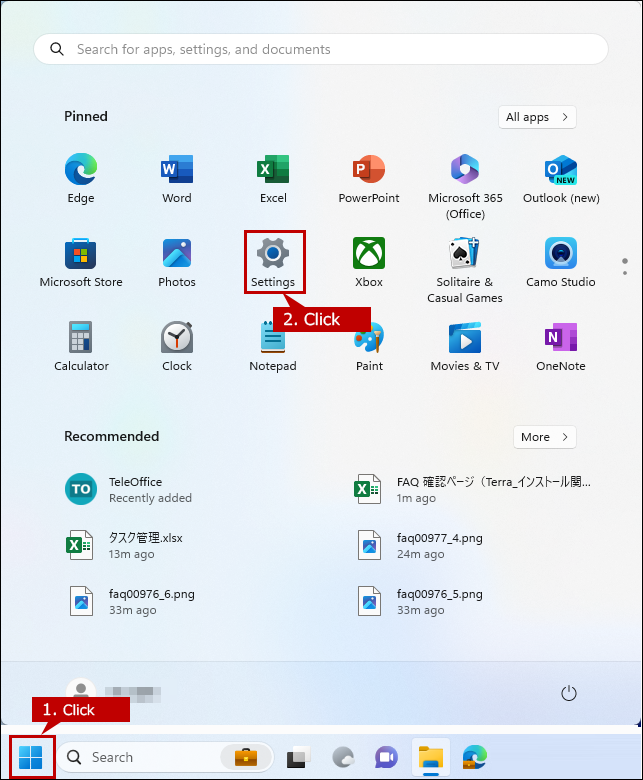
Task: Launch Edge from the taskbar
Action: (x=475, y=757)
